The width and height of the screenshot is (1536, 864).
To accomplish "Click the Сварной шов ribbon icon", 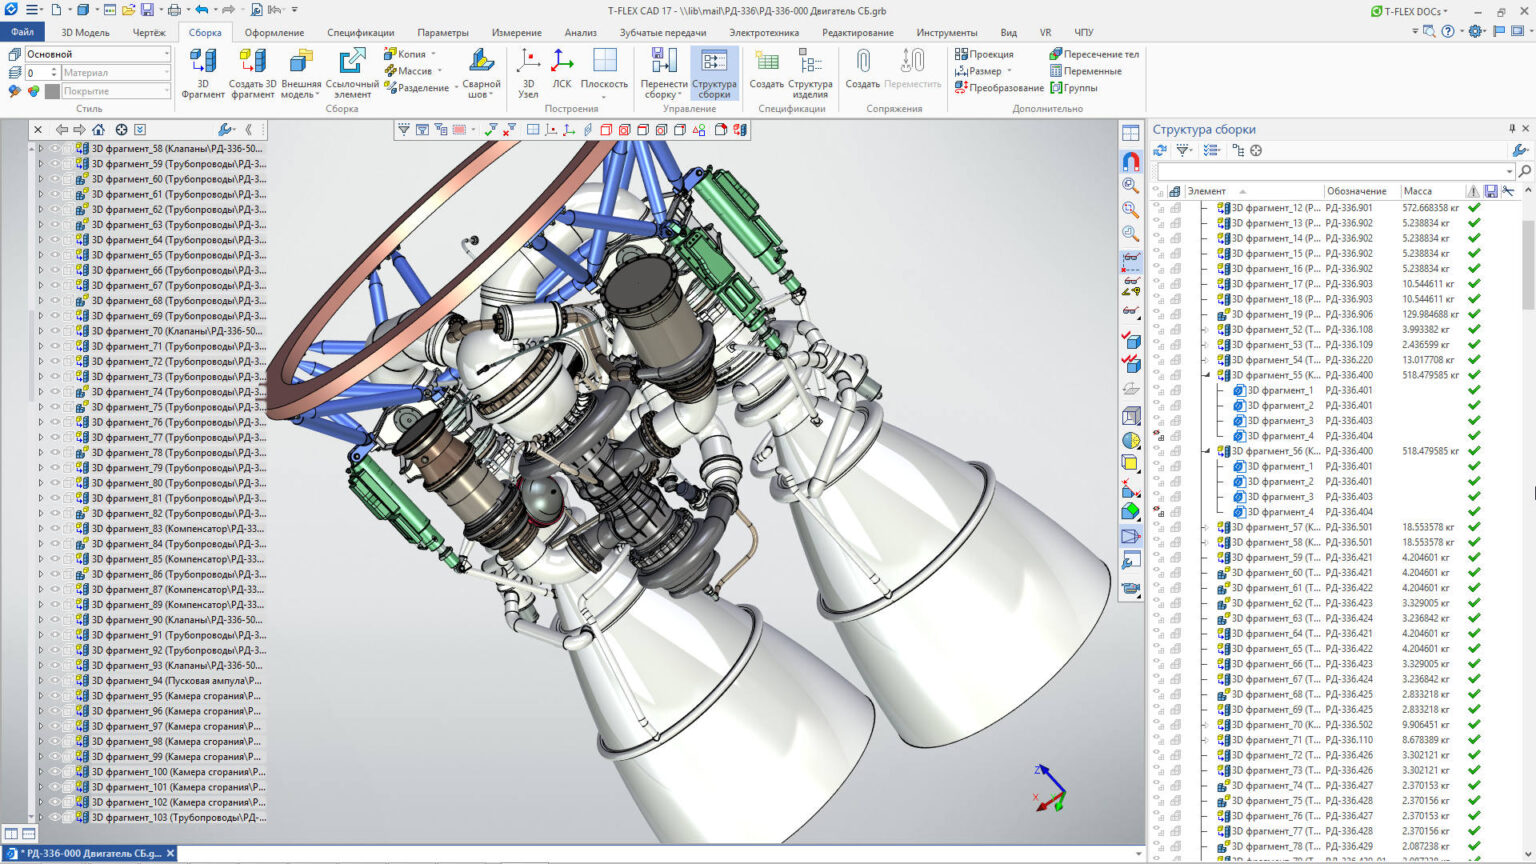I will click(x=480, y=72).
